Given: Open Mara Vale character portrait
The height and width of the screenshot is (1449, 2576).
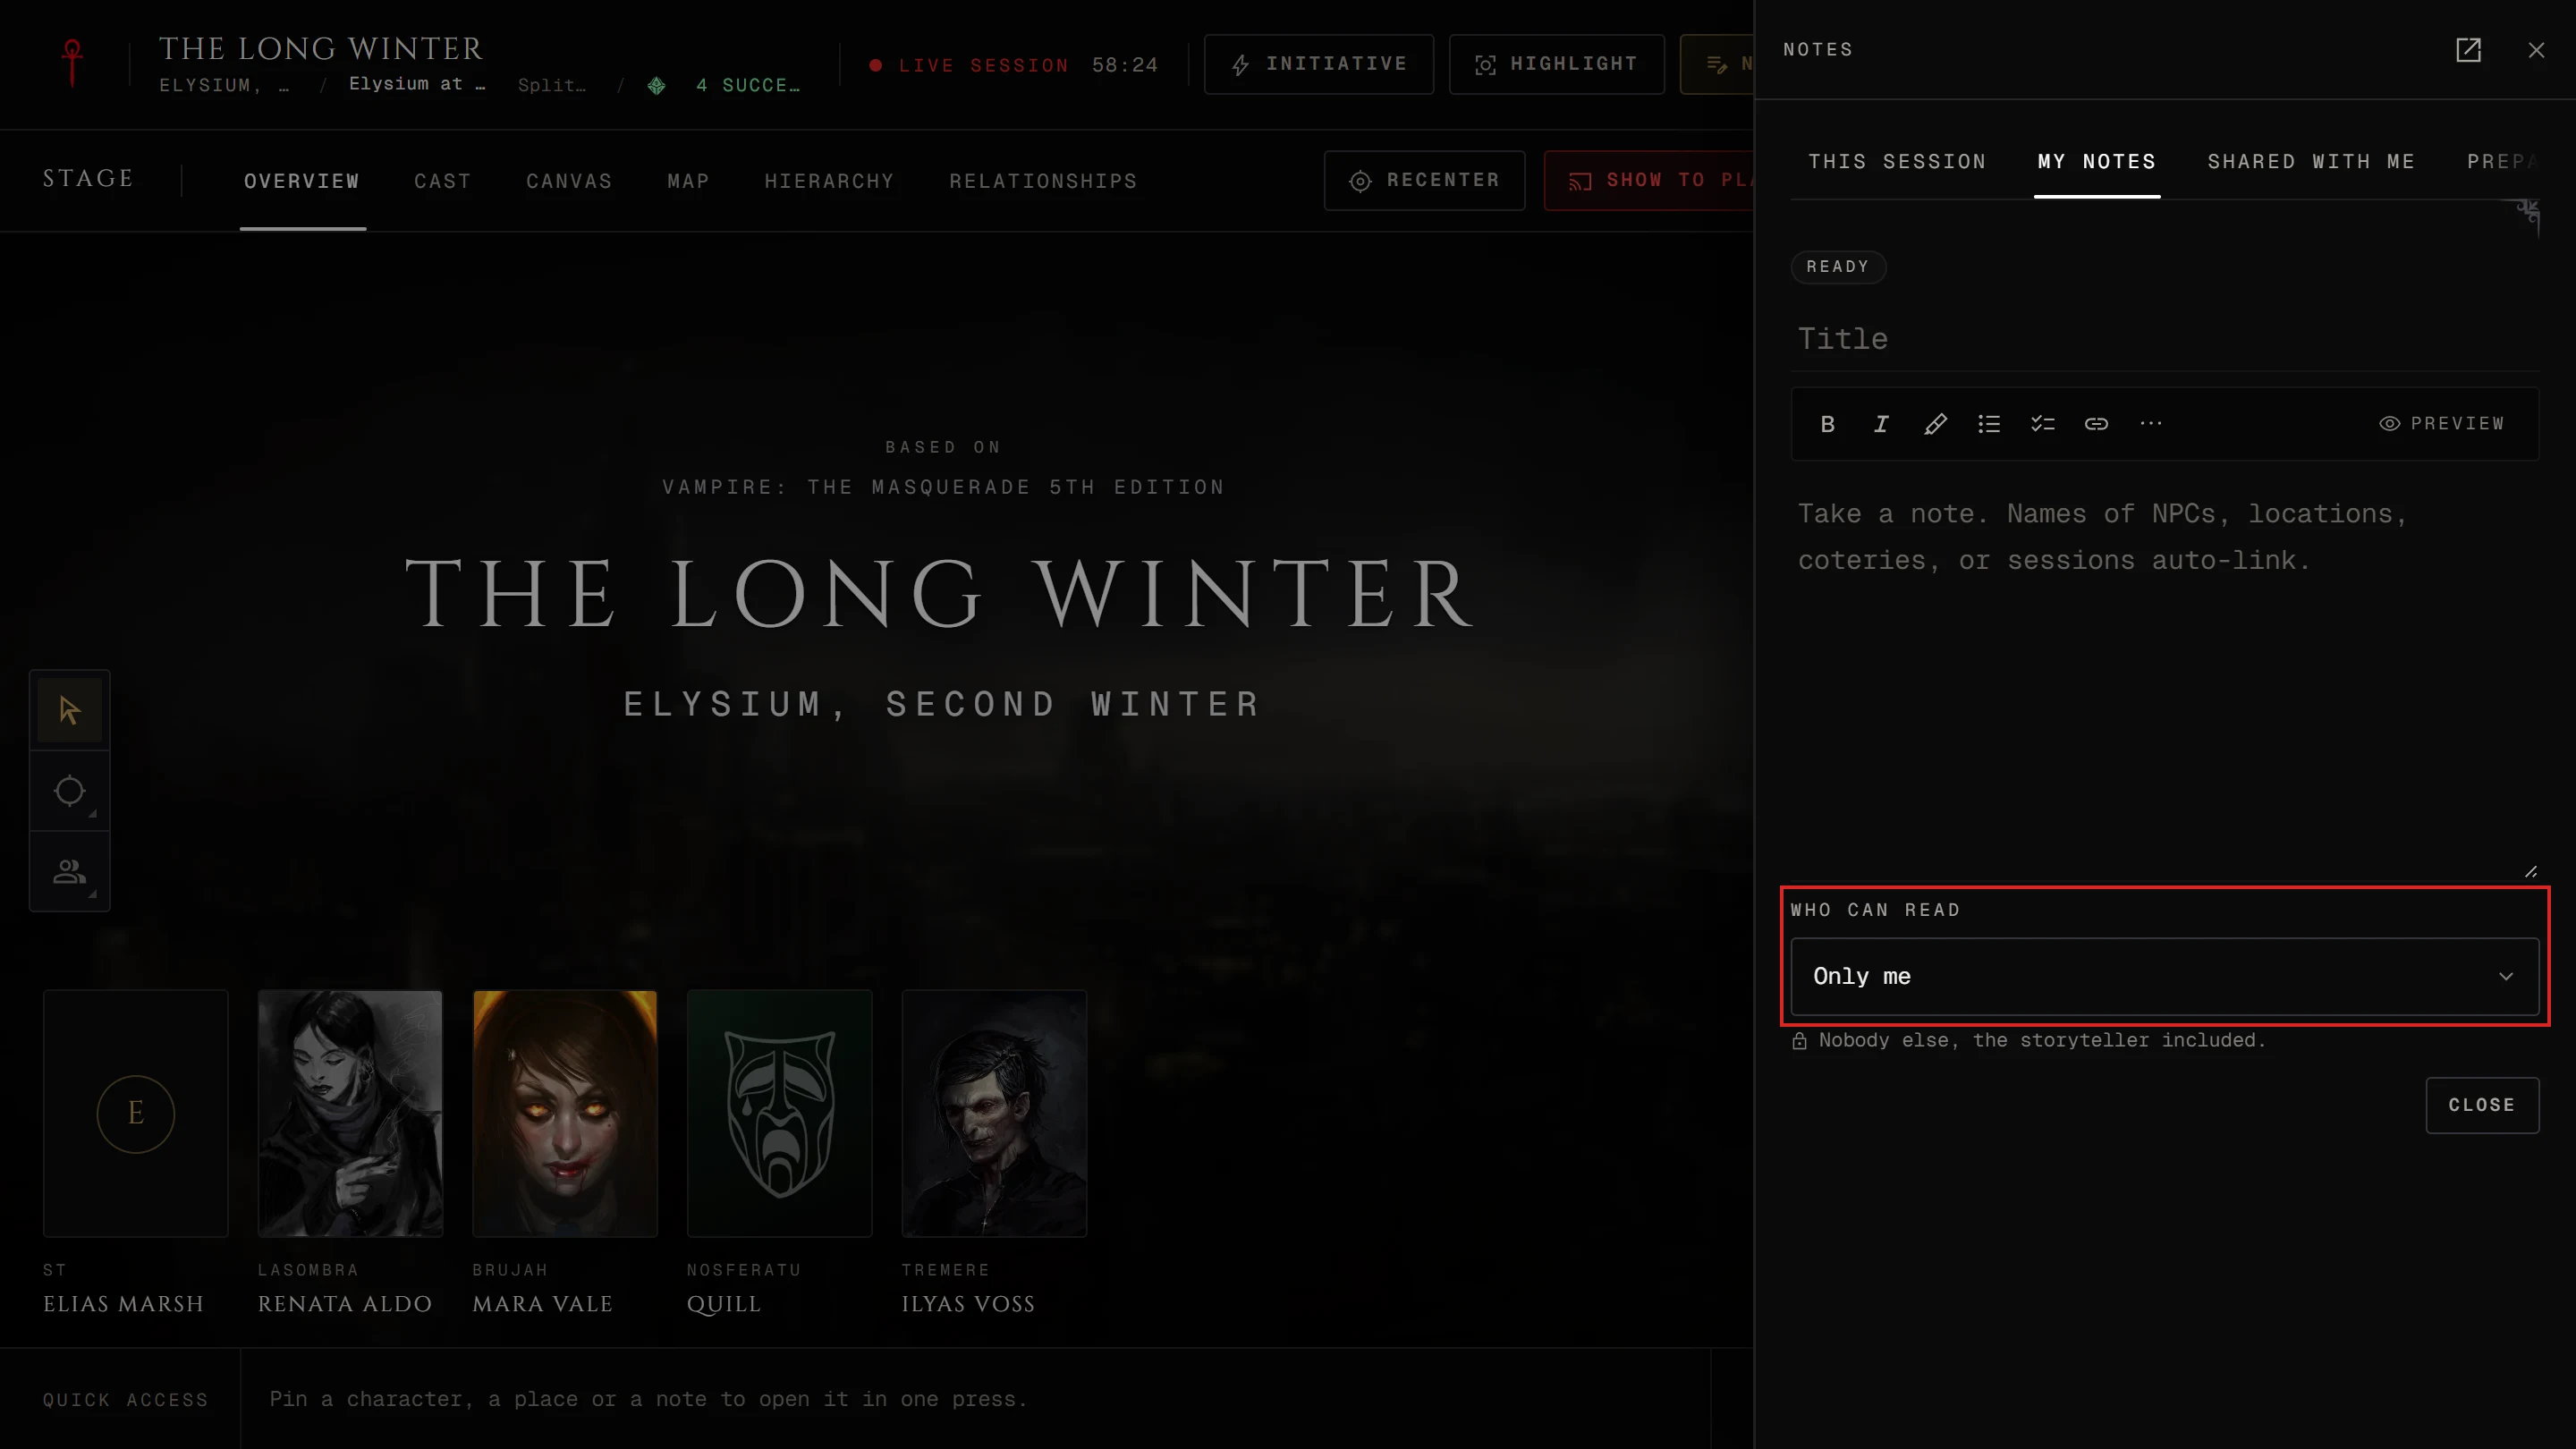Looking at the screenshot, I should 565,1113.
